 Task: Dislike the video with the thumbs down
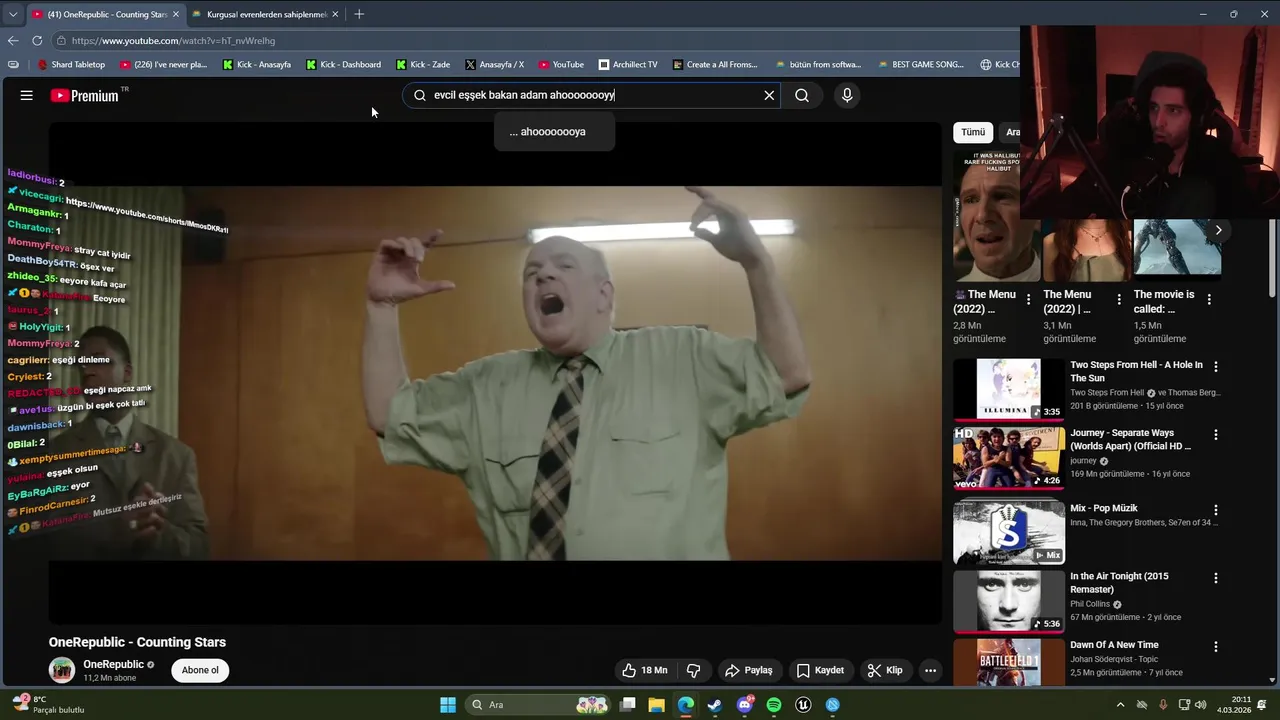693,670
